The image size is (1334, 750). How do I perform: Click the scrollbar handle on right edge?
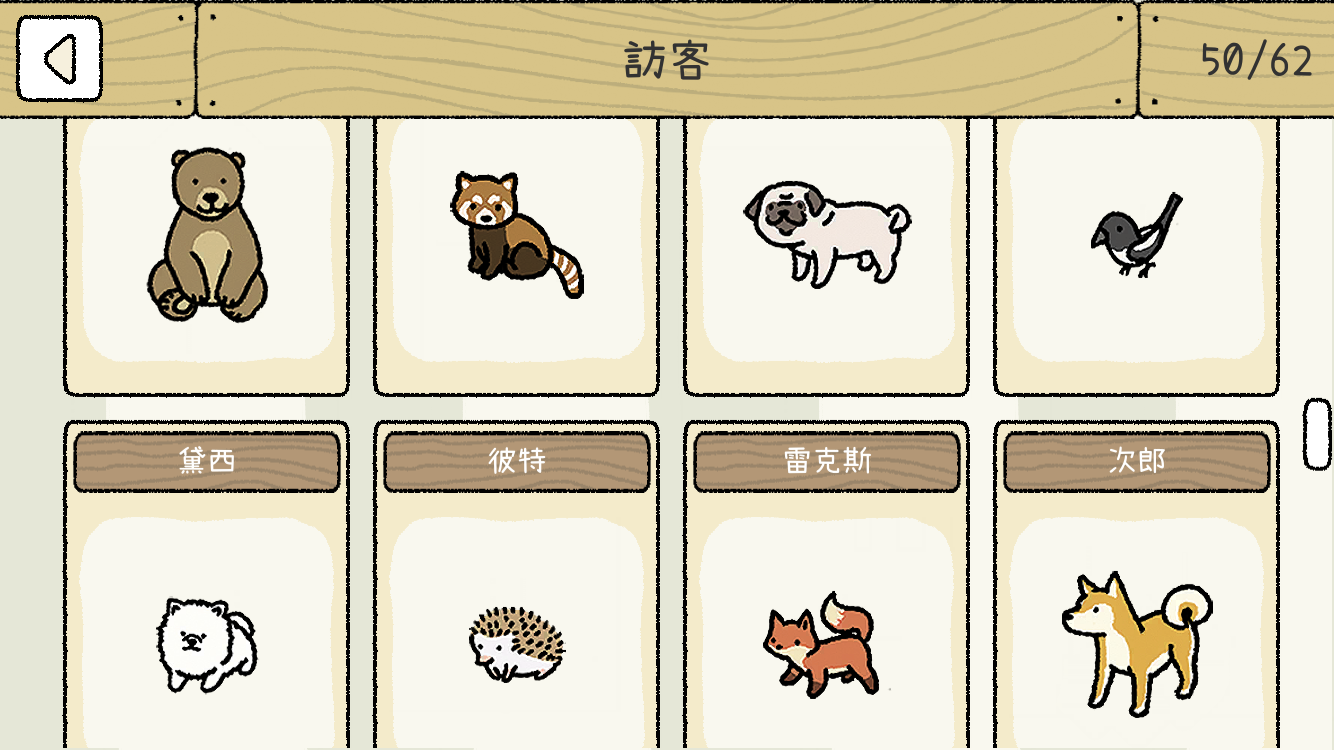[x=1317, y=434]
